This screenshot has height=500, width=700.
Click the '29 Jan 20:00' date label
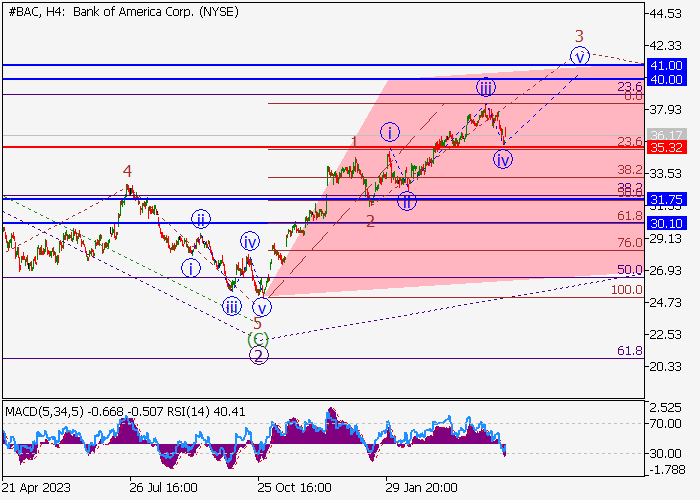click(421, 487)
